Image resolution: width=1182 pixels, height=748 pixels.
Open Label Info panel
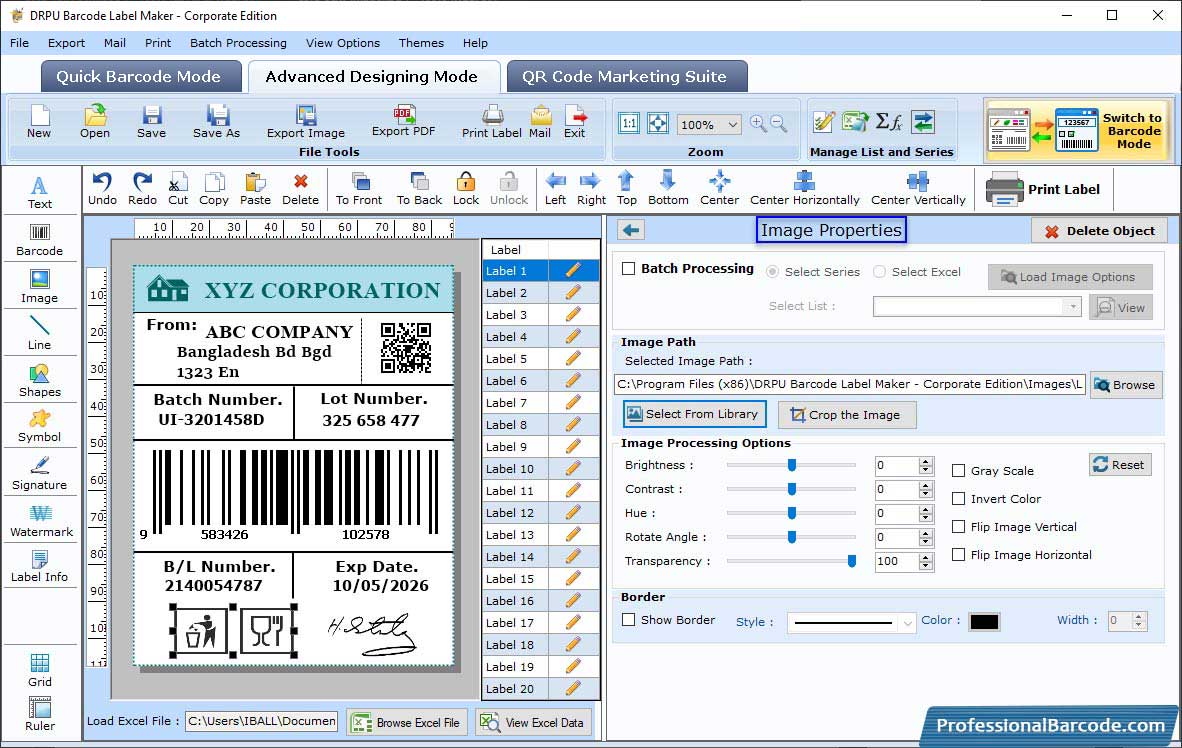[39, 566]
